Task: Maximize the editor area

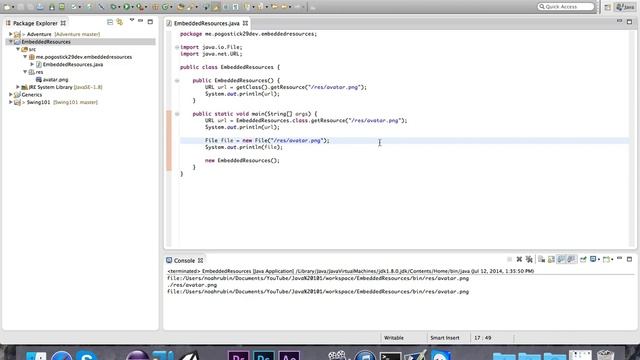Action: point(629,21)
